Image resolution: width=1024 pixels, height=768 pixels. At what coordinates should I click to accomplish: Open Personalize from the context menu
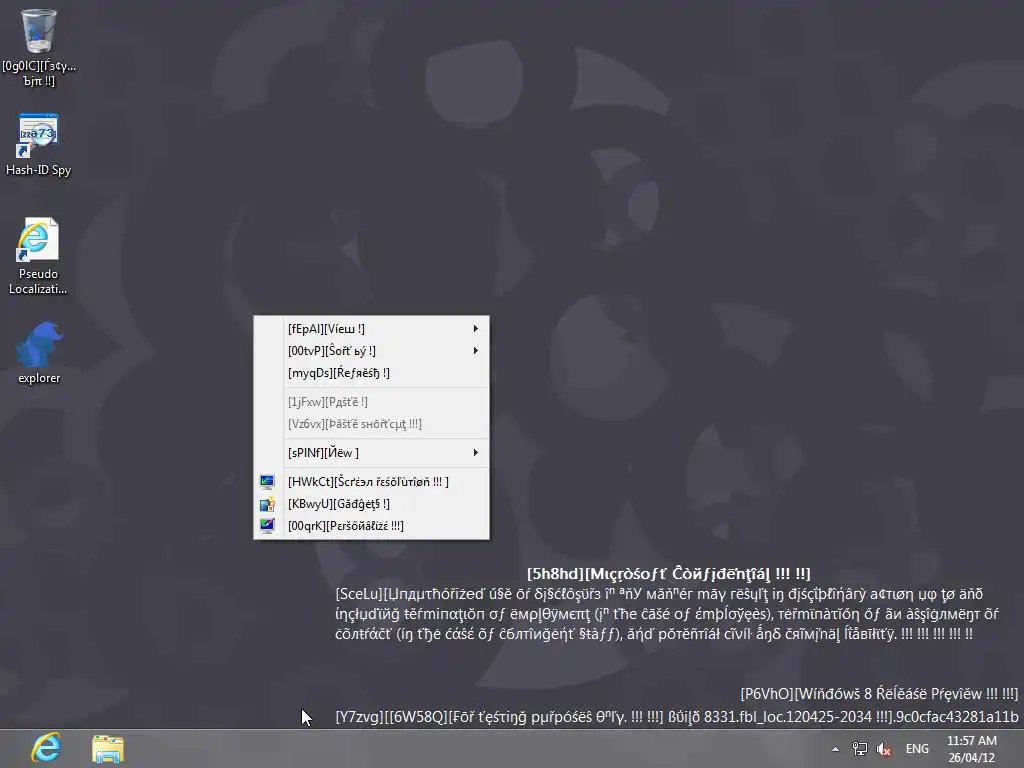(371, 526)
